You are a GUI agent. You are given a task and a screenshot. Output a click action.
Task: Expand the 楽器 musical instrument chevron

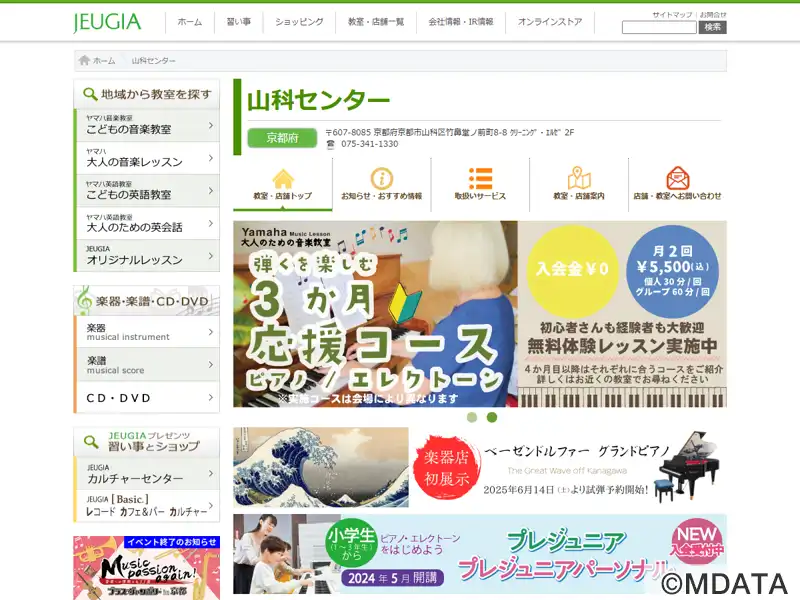[x=211, y=332]
